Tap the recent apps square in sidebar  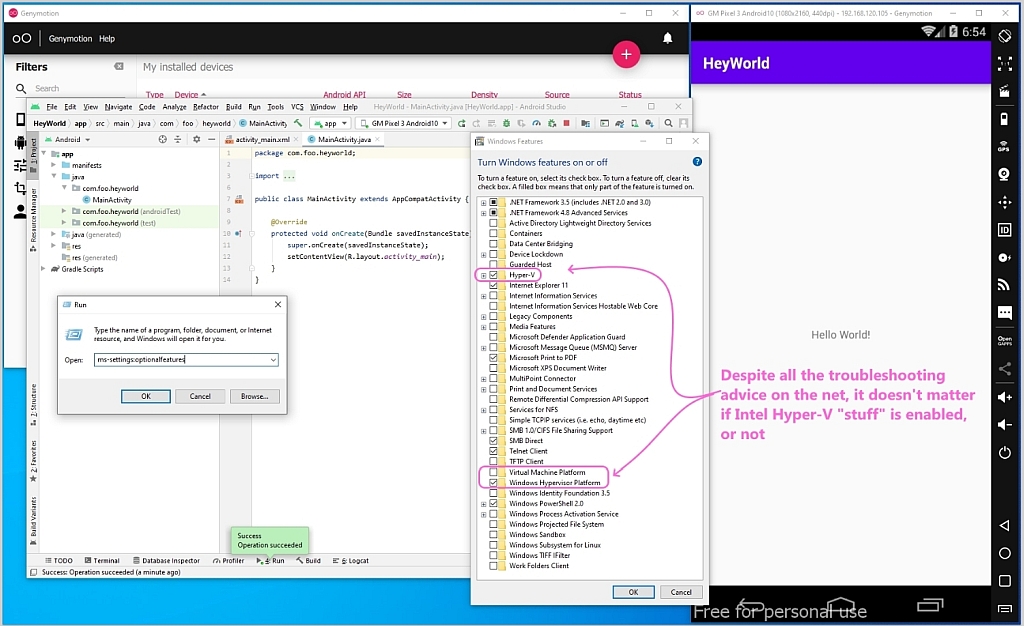(x=1004, y=581)
